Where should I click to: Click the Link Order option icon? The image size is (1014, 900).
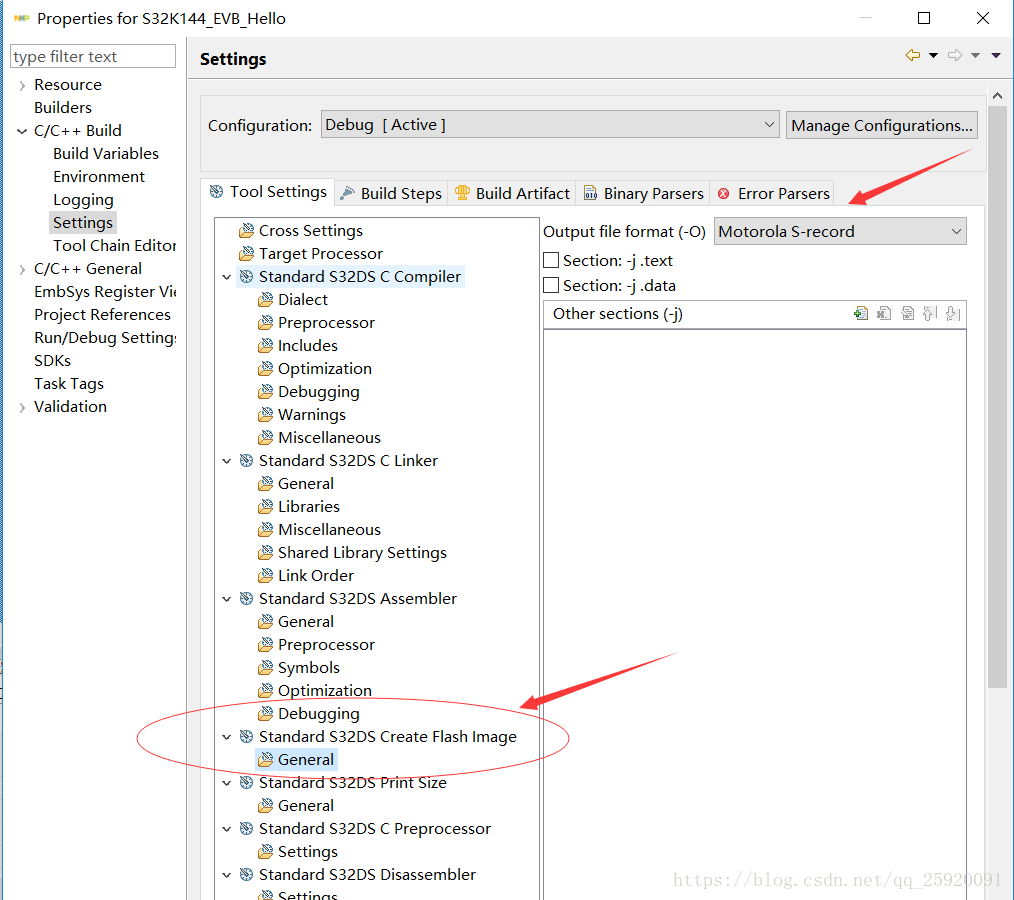265,575
